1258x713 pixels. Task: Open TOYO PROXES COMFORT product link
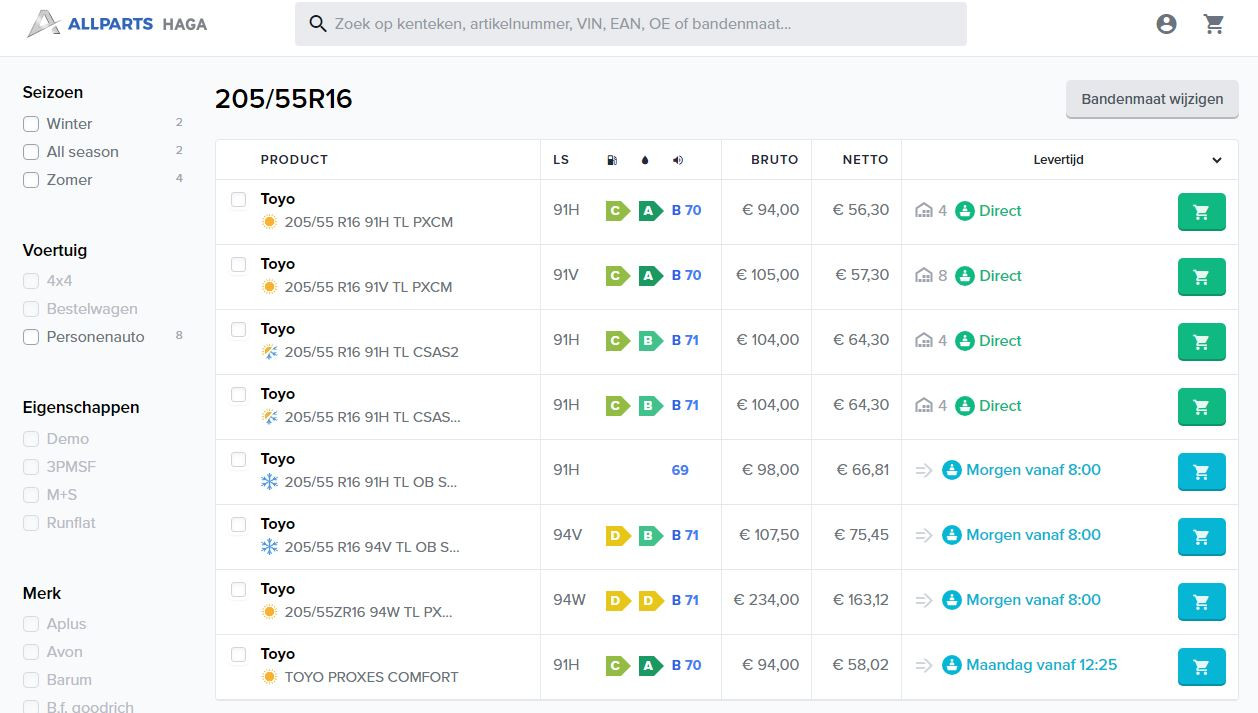click(x=372, y=677)
